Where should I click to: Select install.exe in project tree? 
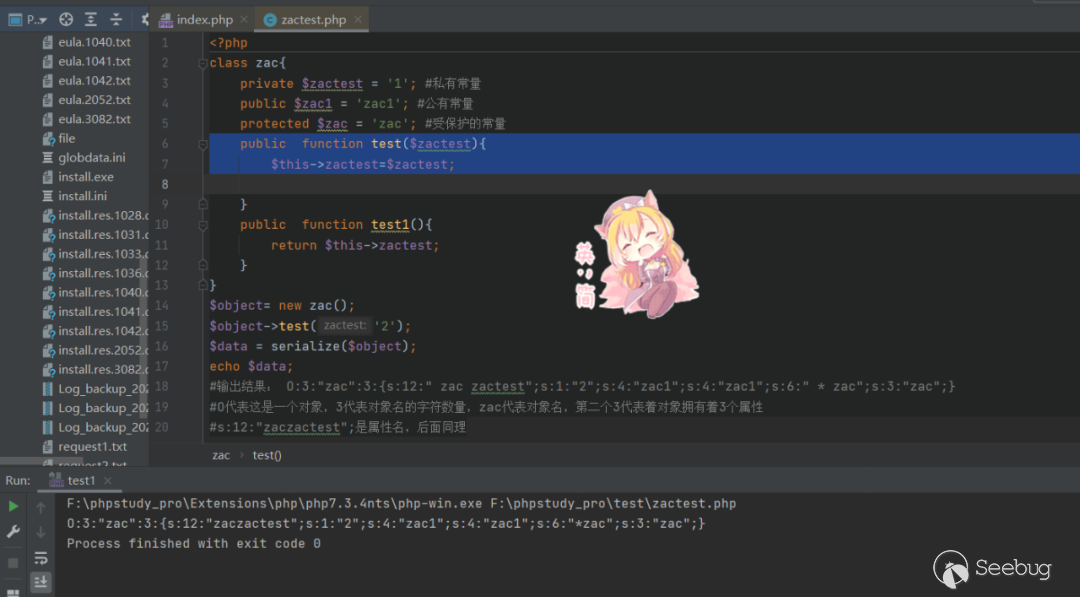point(86,177)
